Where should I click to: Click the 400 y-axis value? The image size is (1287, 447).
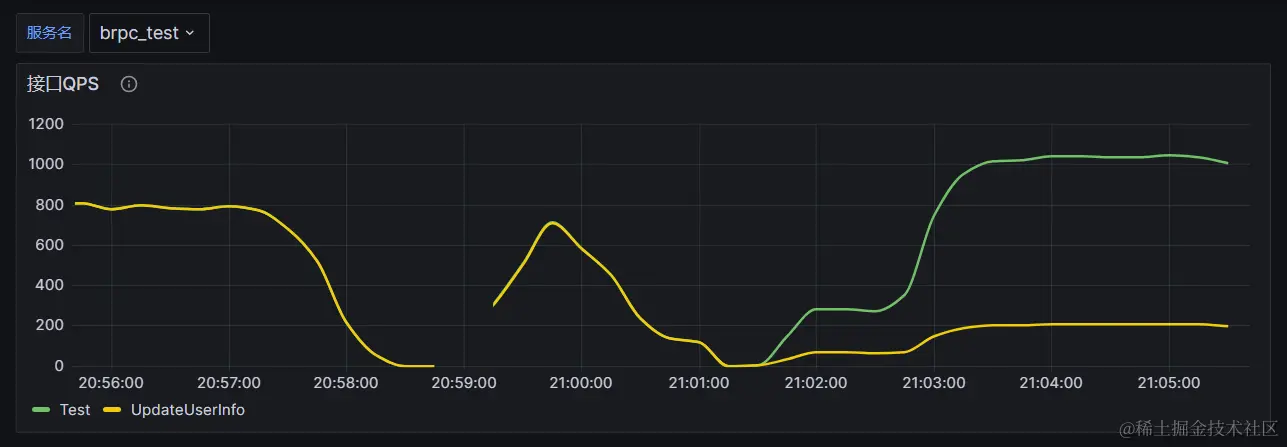(50, 285)
